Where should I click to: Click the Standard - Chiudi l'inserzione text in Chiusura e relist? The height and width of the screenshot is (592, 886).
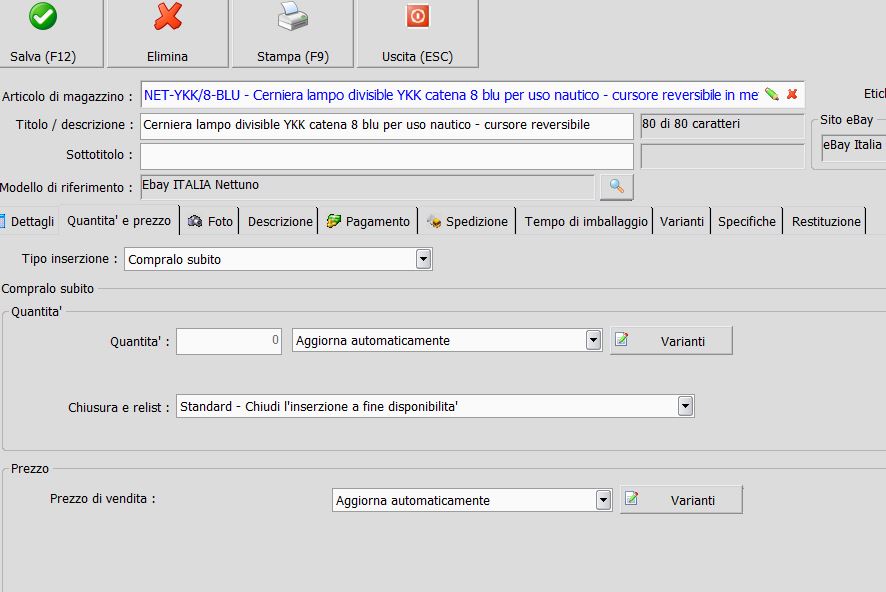tap(319, 407)
